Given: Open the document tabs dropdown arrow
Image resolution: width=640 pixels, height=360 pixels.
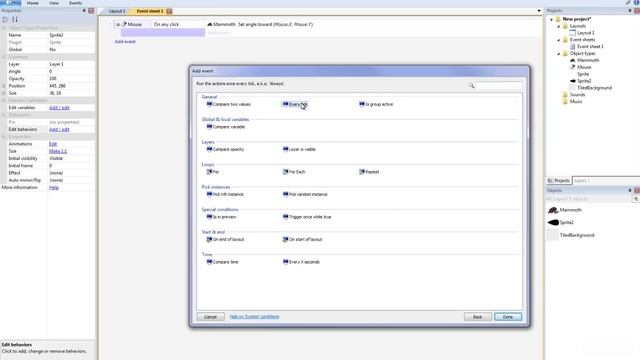Looking at the screenshot, I should [x=539, y=11].
